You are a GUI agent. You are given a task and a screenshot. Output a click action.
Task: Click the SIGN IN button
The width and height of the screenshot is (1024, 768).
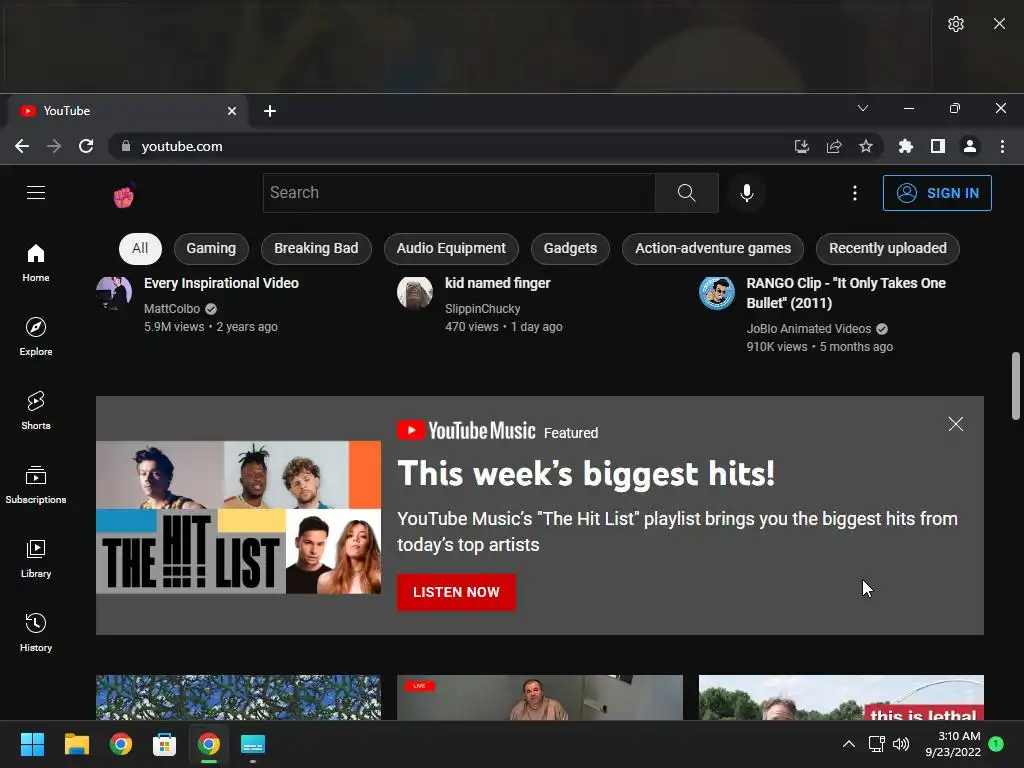[x=937, y=193]
